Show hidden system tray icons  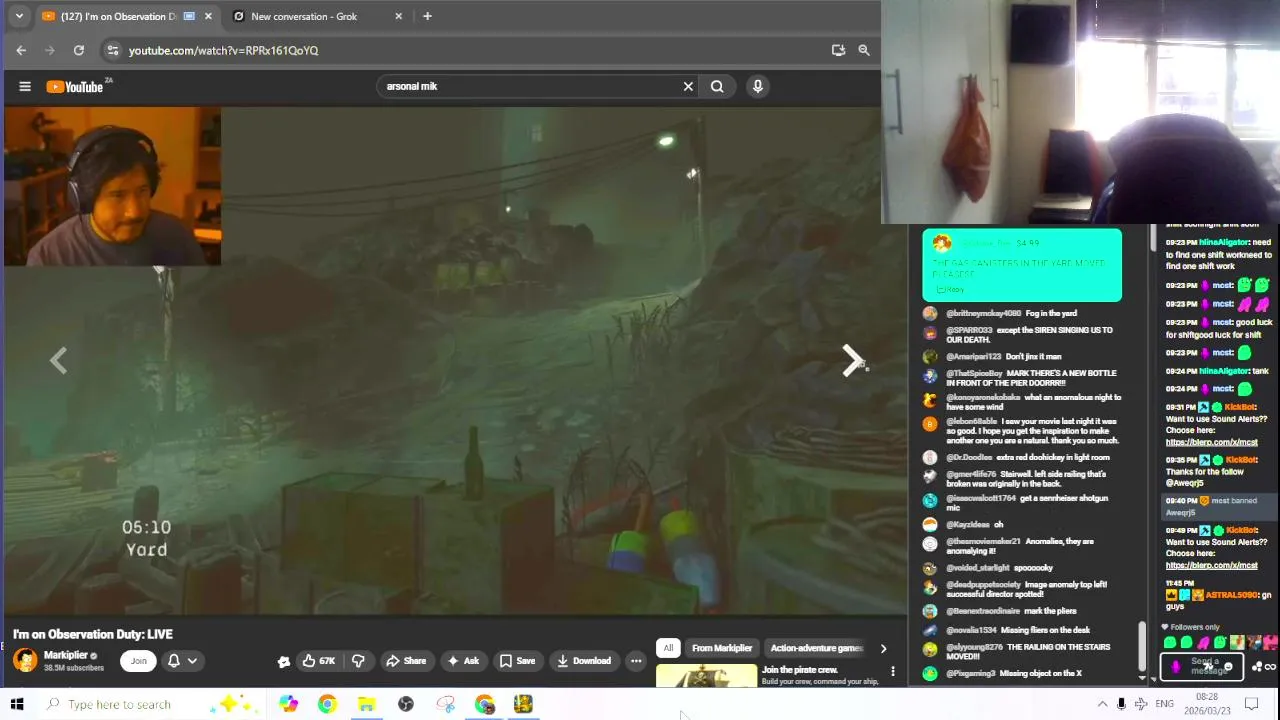pyautogui.click(x=1102, y=705)
